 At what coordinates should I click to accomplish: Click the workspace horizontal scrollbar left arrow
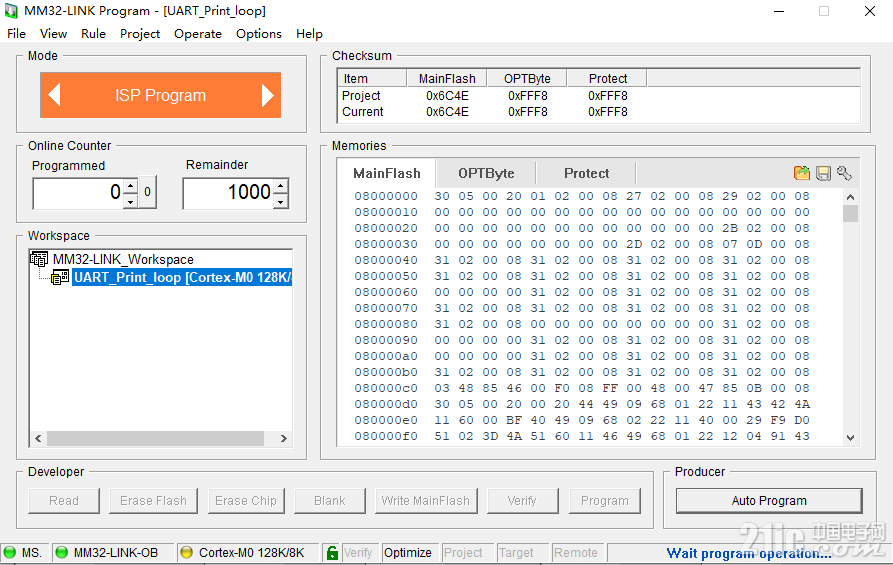point(38,439)
